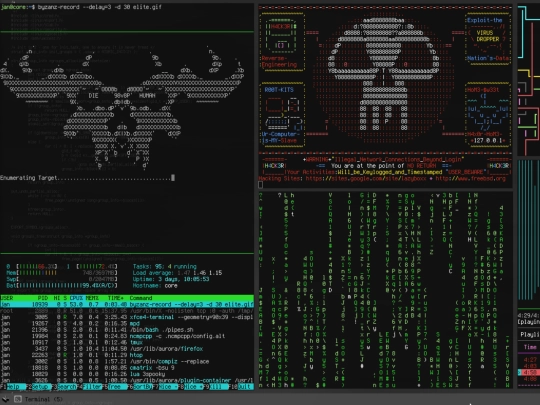Click the 'Enumerating Target' line
540x405 pixels.
[87, 178]
